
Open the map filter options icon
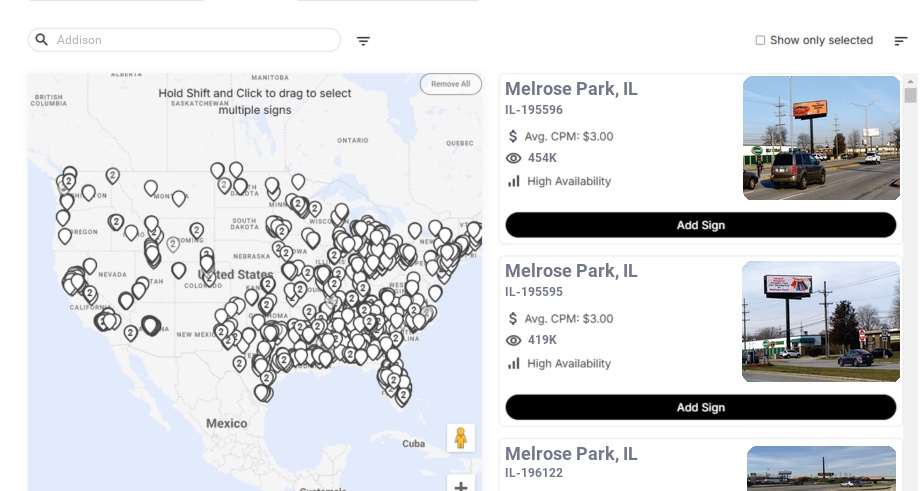click(x=364, y=41)
